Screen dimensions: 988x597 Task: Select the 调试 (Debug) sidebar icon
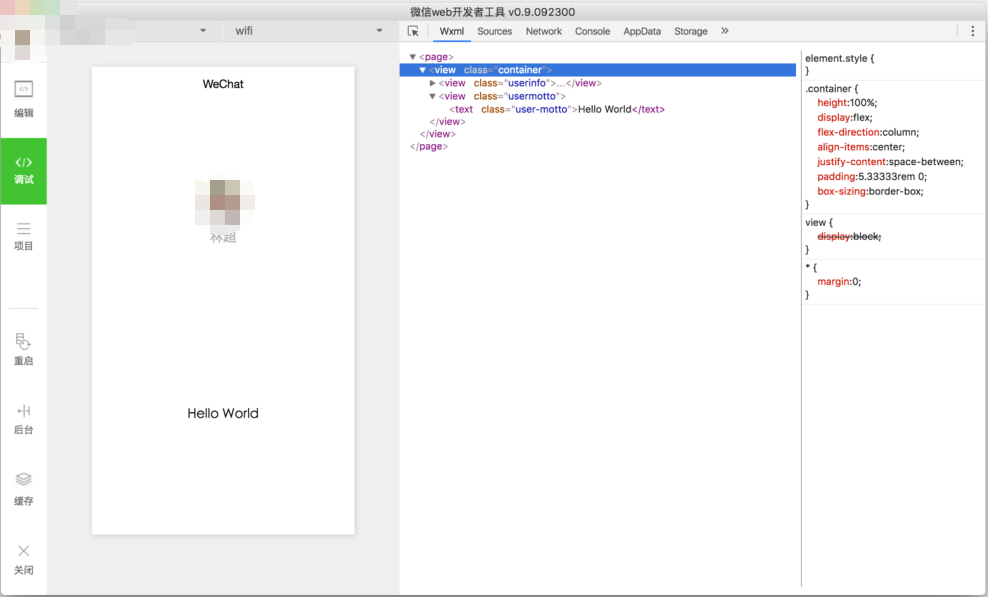[x=23, y=163]
